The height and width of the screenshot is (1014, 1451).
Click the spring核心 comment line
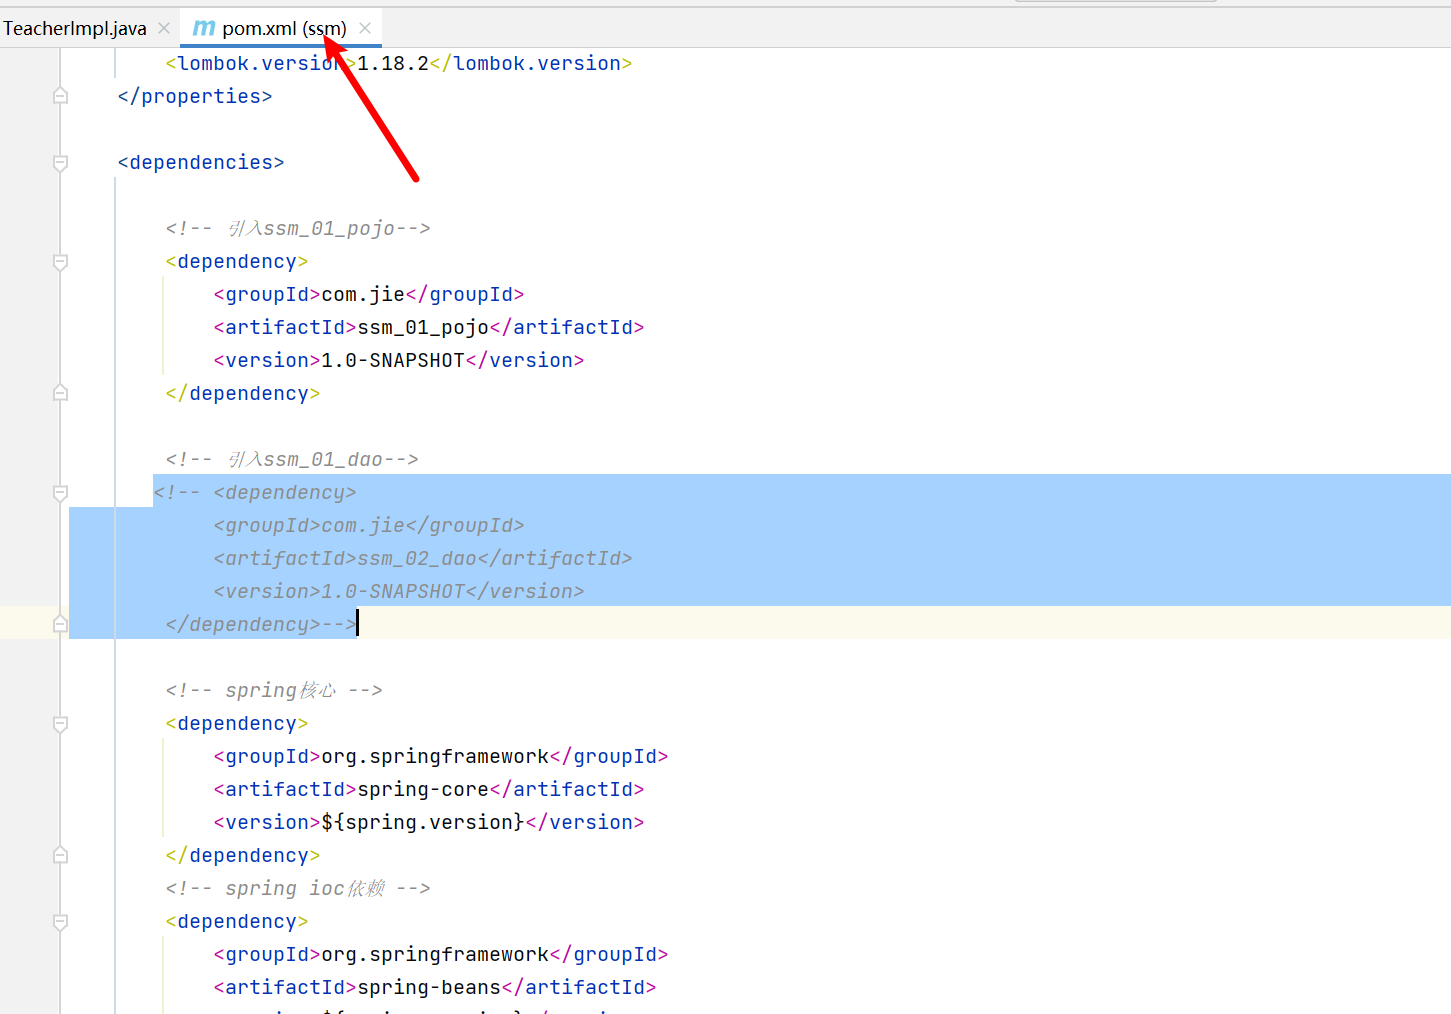274,690
